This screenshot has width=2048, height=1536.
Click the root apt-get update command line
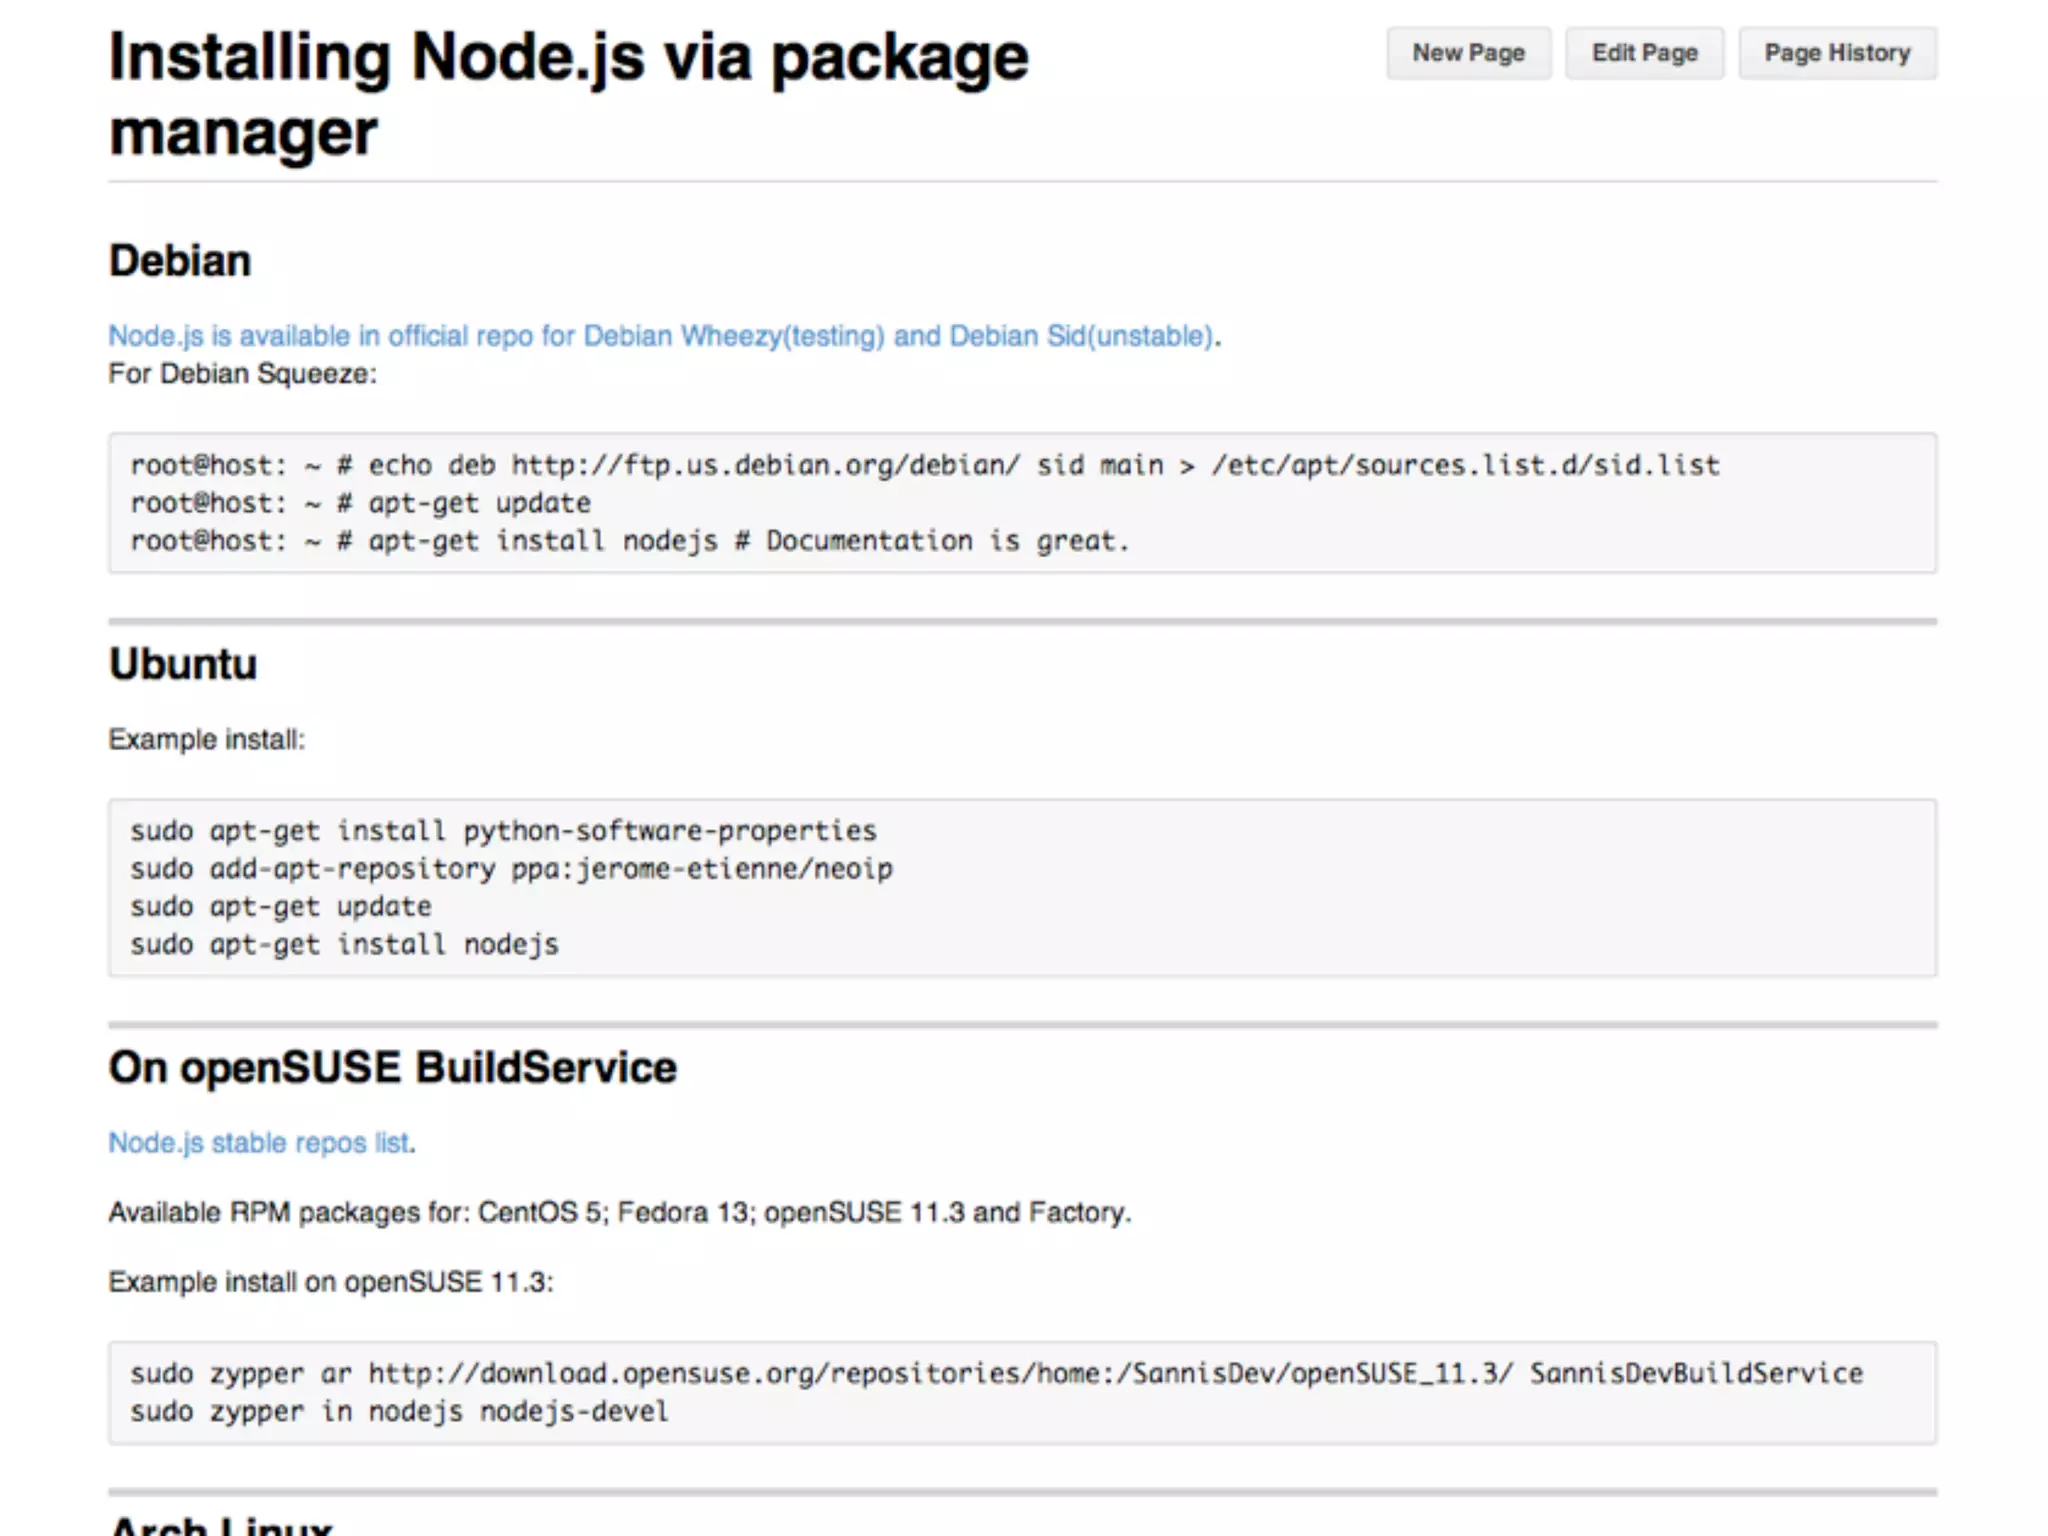(x=360, y=503)
